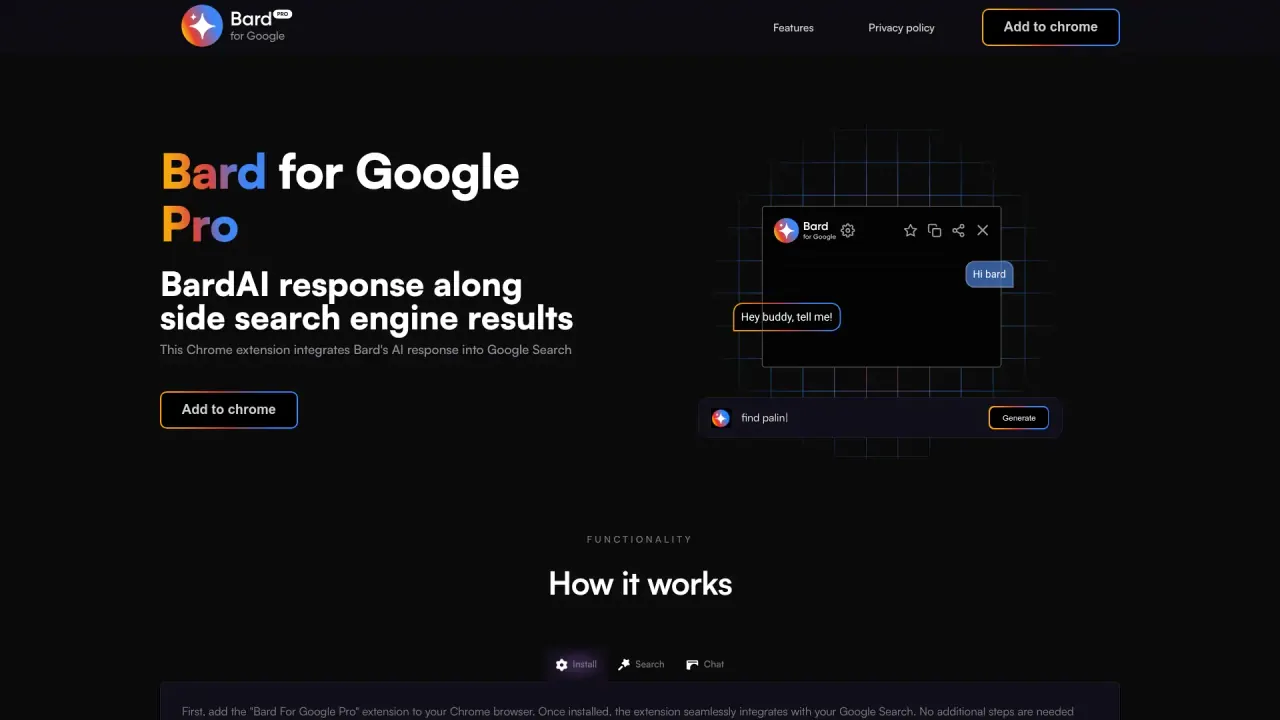The height and width of the screenshot is (720, 1280).
Task: Click the 'How it works' heading
Action: point(640,584)
